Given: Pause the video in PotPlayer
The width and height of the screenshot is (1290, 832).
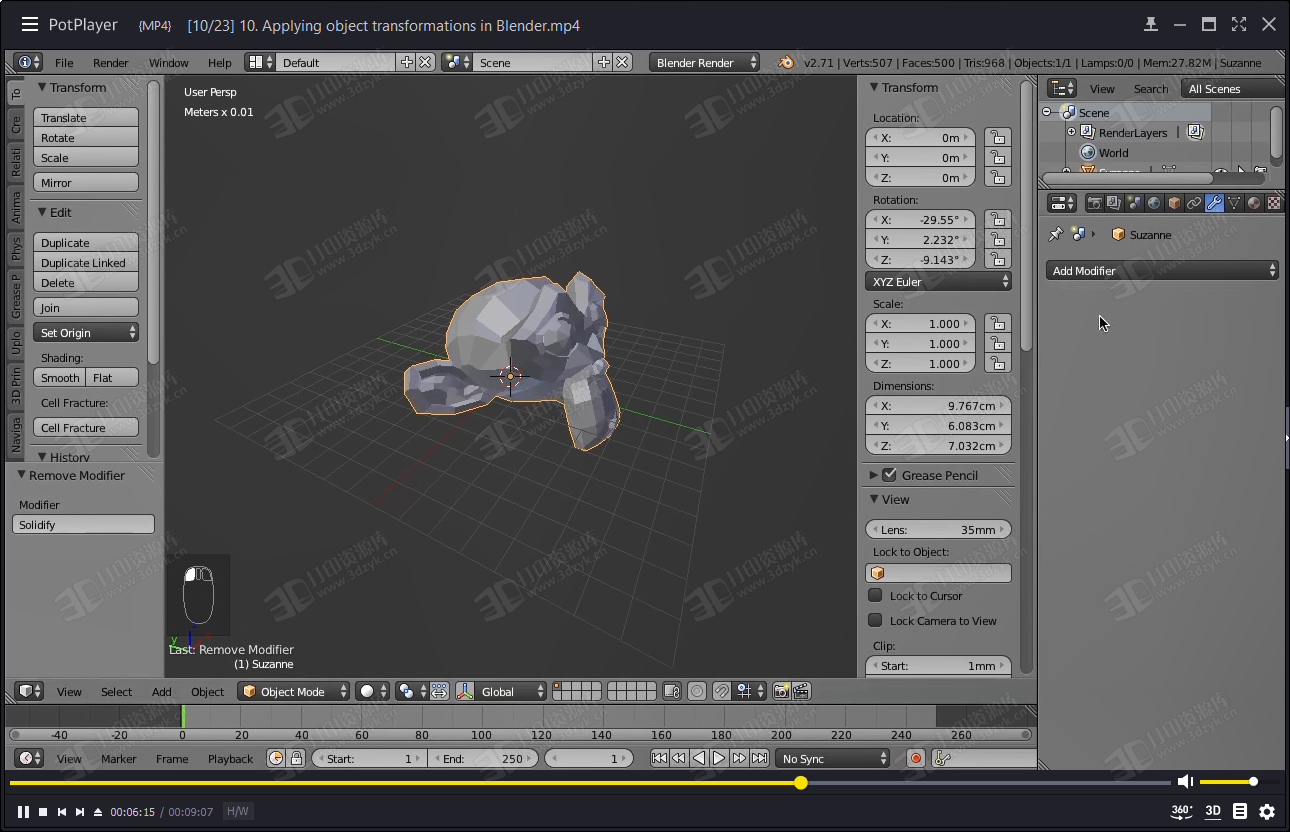Looking at the screenshot, I should coord(23,811).
